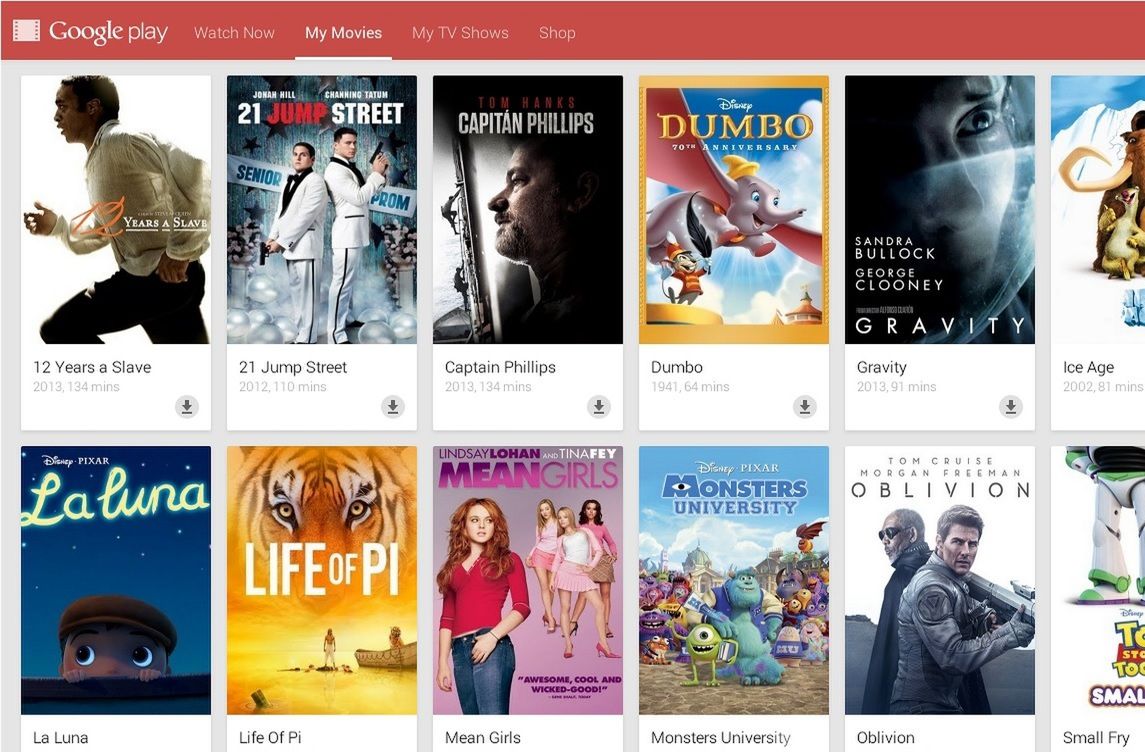Select the My Movies tab
1145x752 pixels.
[x=343, y=33]
